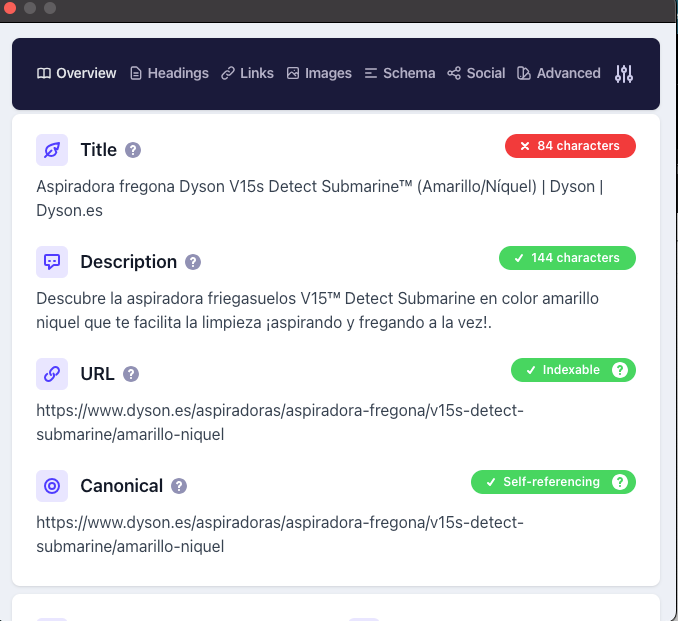Screen dimensions: 678x621
Task: Switch to the Social tab
Action: pyautogui.click(x=476, y=73)
